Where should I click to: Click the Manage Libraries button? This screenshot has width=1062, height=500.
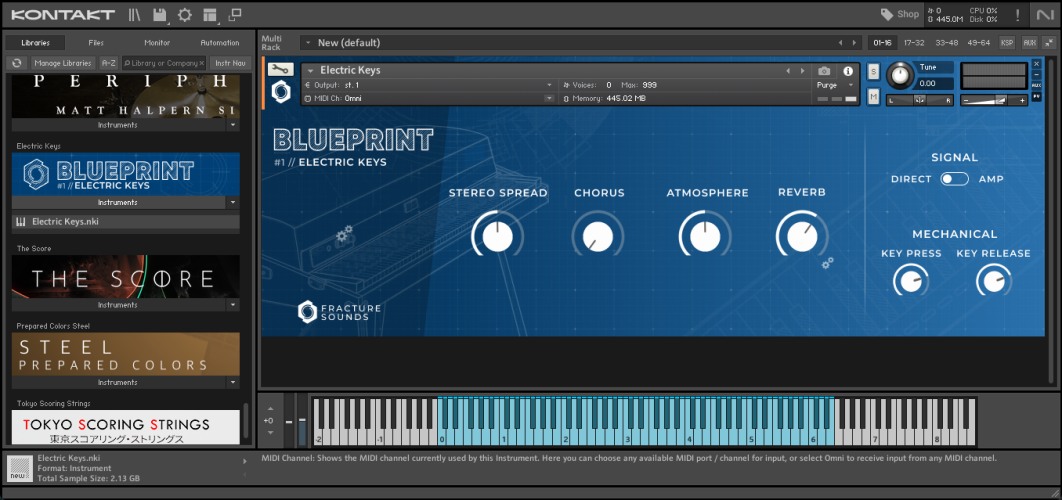pyautogui.click(x=62, y=63)
